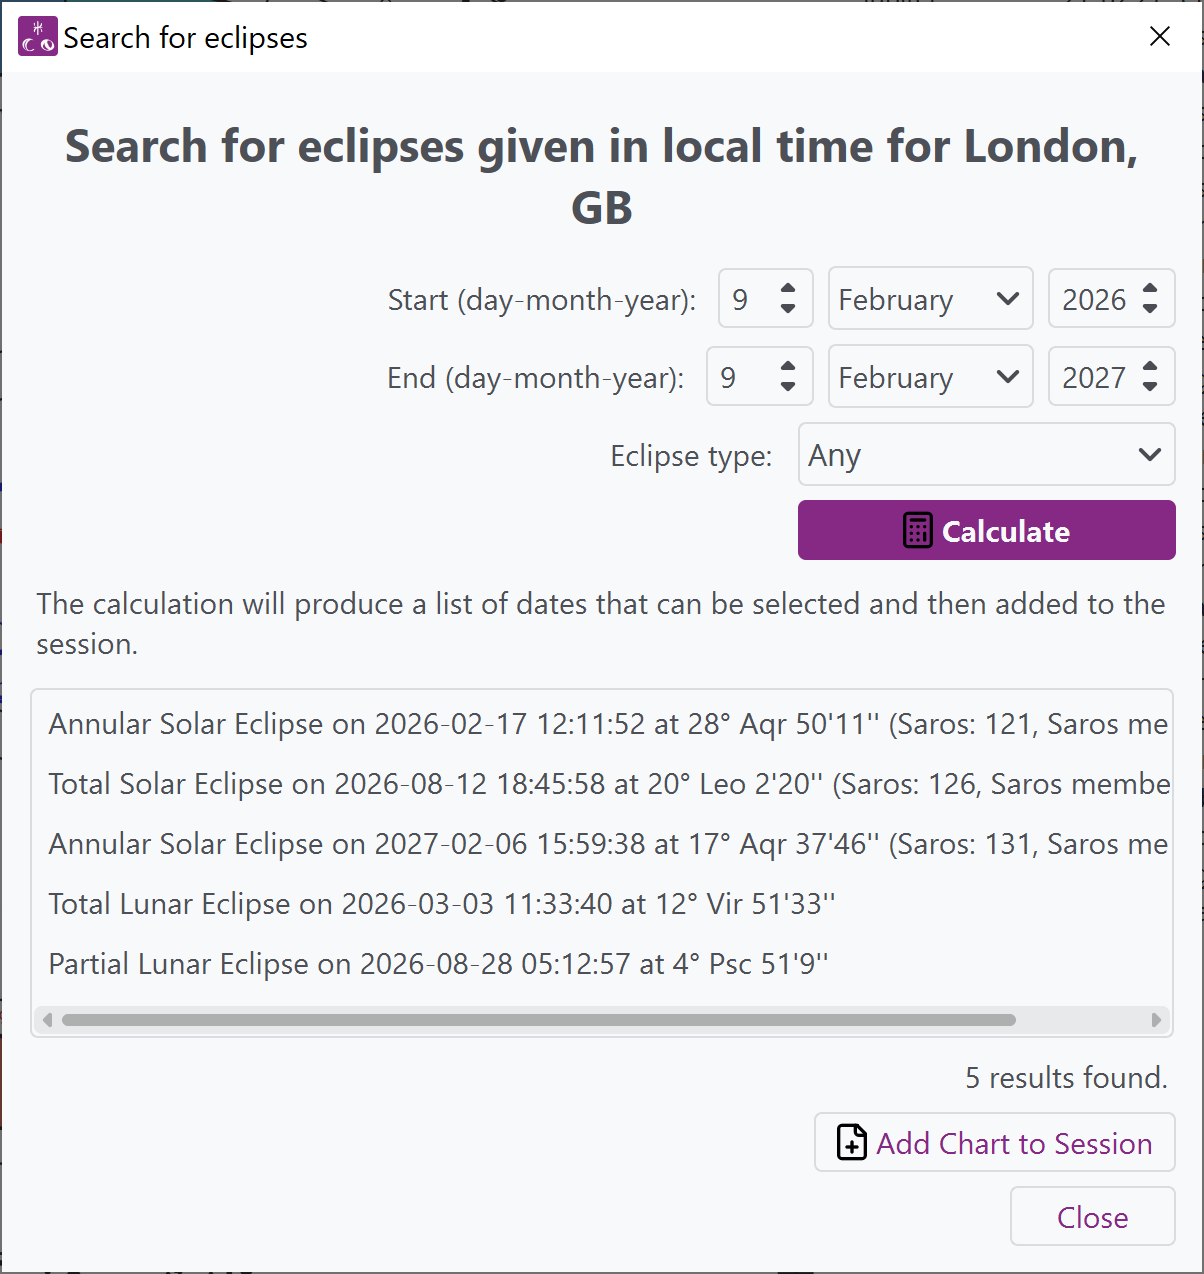This screenshot has height=1274, width=1204.
Task: Click the right arrow of the results scrollbar
Action: point(1158,1020)
